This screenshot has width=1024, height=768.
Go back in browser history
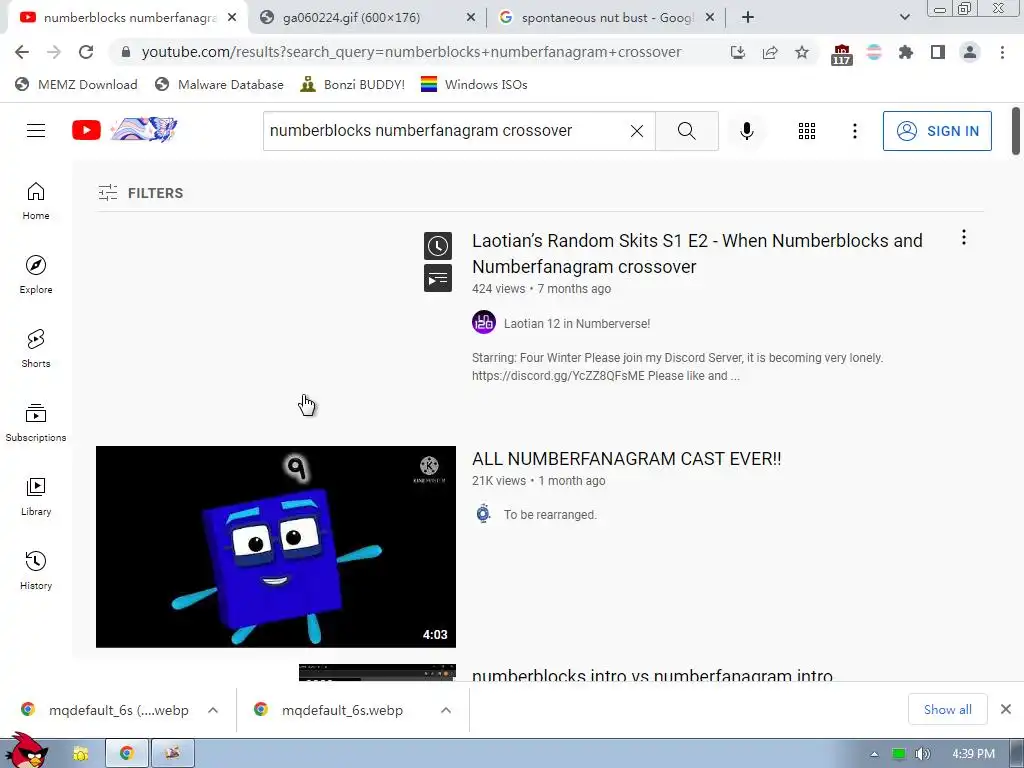coord(22,52)
